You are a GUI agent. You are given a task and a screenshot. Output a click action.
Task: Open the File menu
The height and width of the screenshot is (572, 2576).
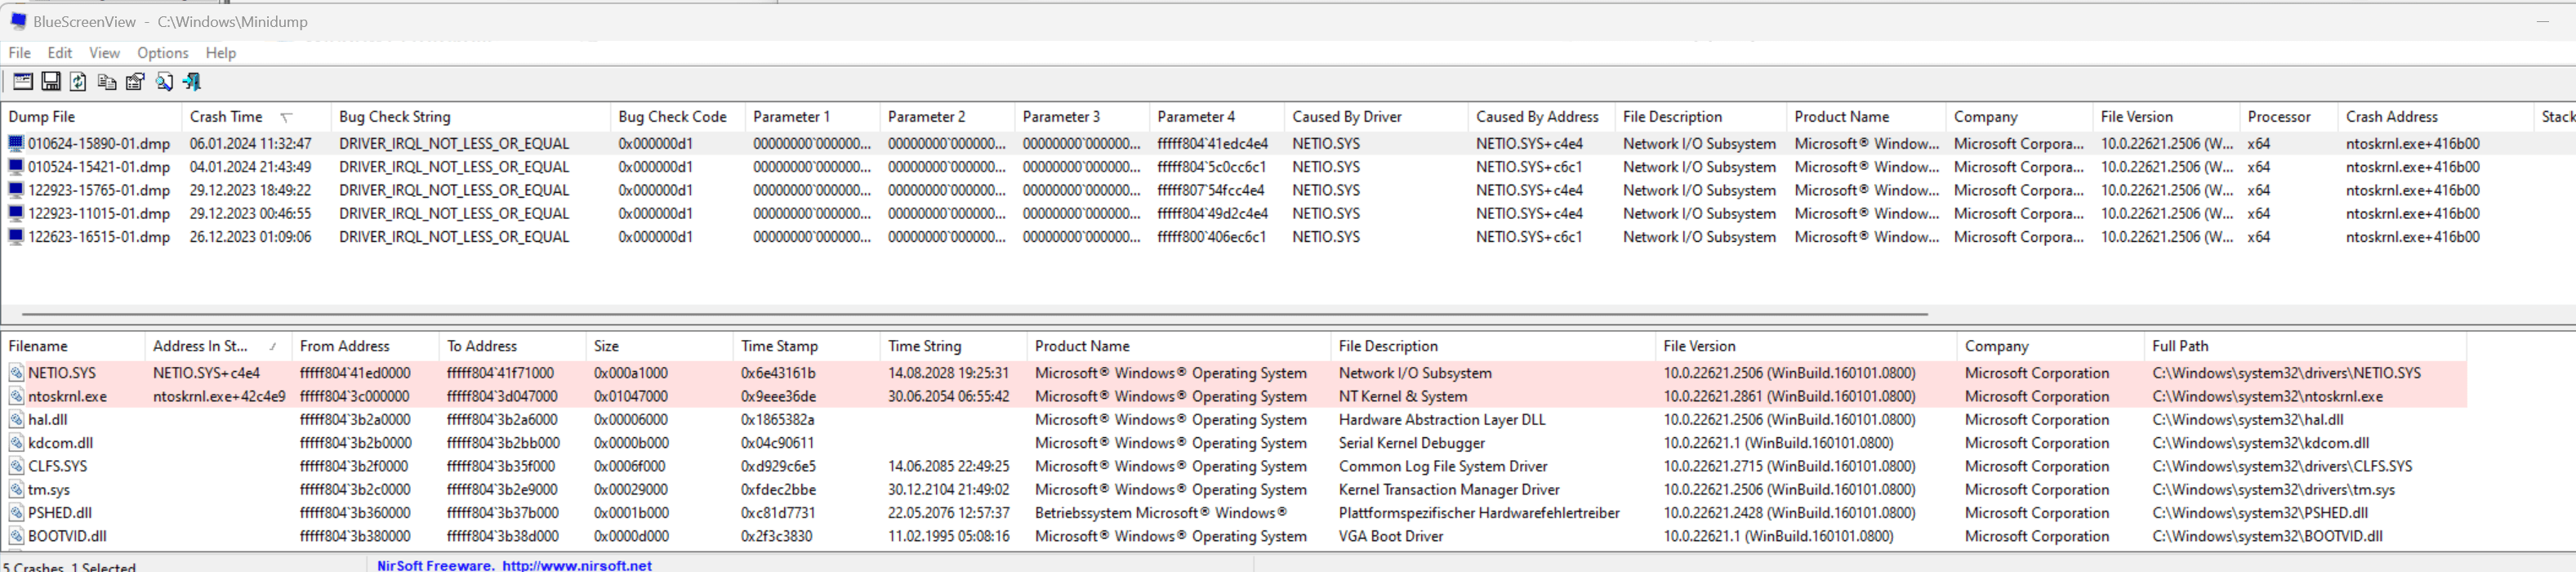pos(19,53)
